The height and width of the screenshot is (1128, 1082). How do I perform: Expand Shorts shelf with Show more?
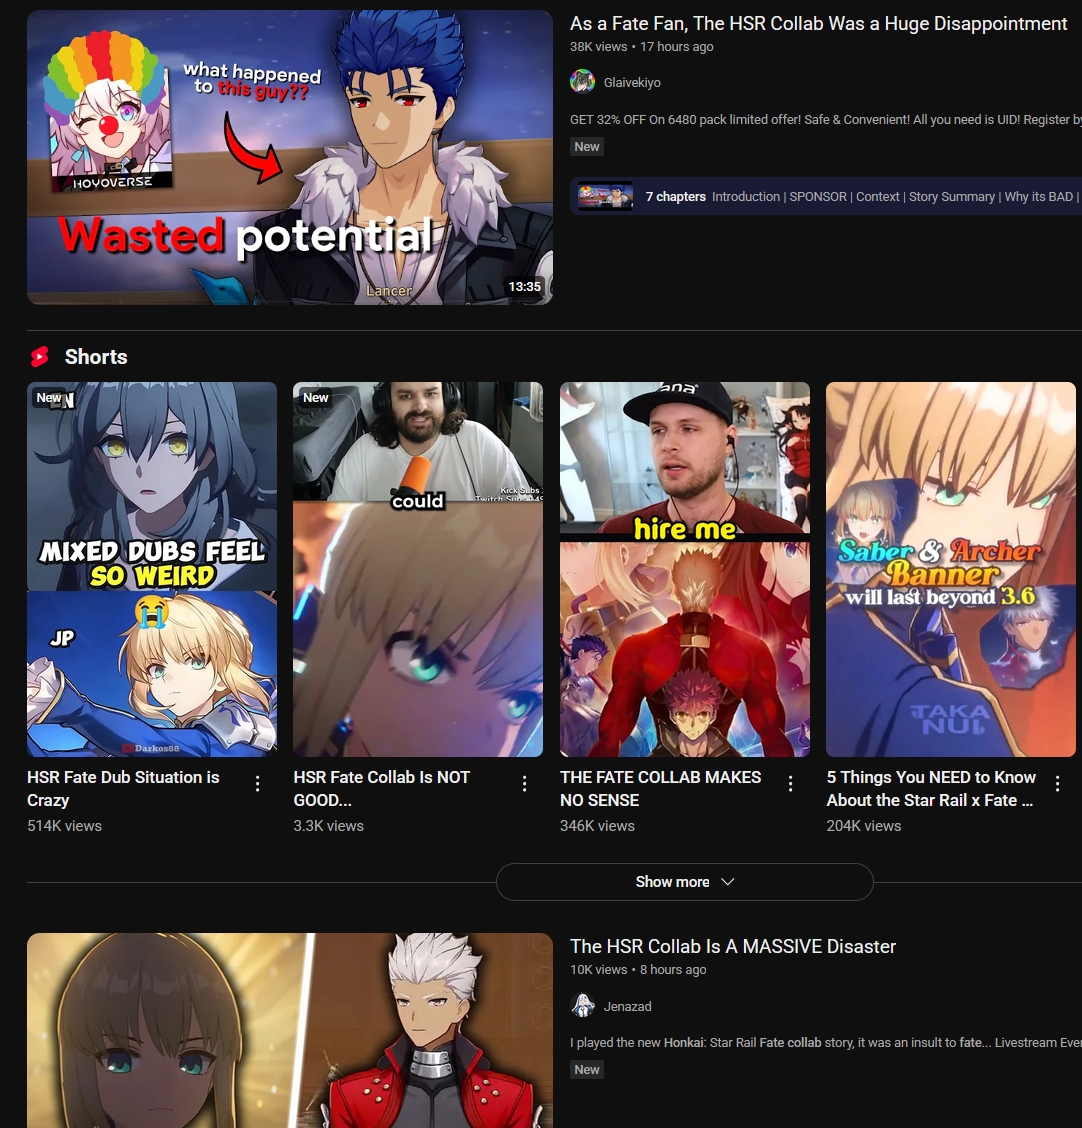click(x=684, y=882)
